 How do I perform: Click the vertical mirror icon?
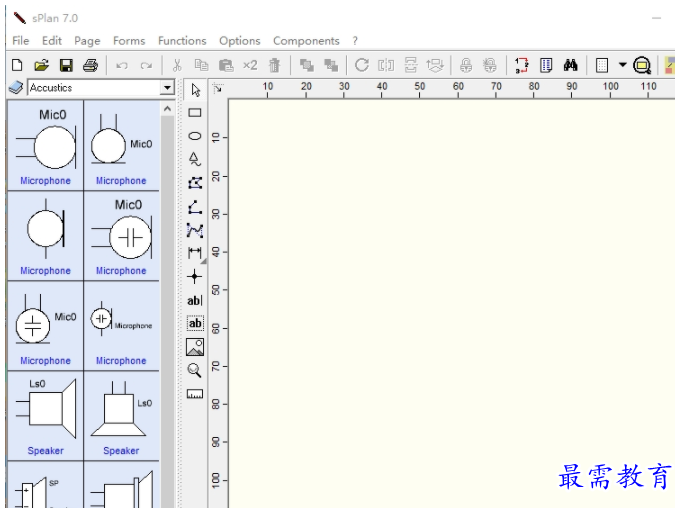(x=411, y=66)
